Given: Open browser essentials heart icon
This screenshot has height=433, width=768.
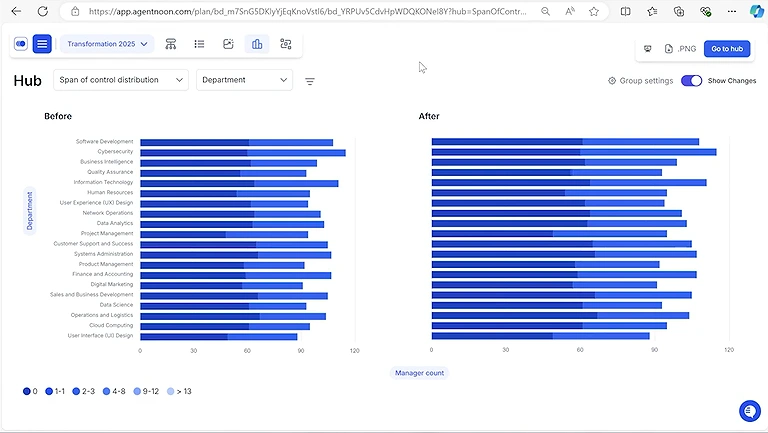Looking at the screenshot, I should click(x=705, y=11).
